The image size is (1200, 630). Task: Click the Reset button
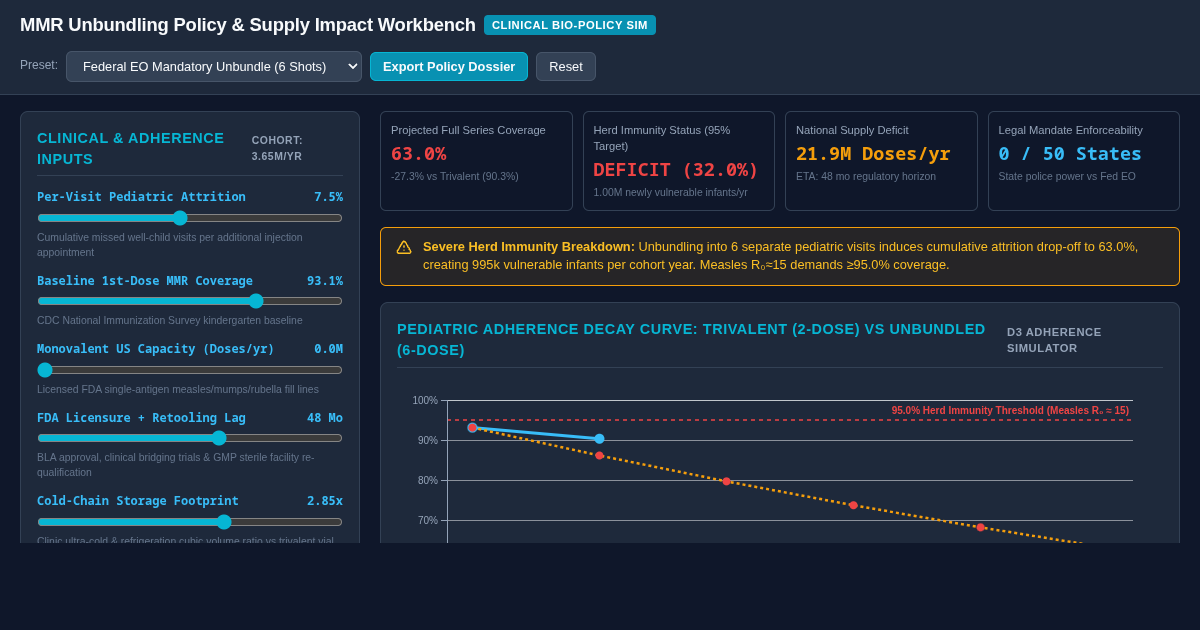[566, 66]
